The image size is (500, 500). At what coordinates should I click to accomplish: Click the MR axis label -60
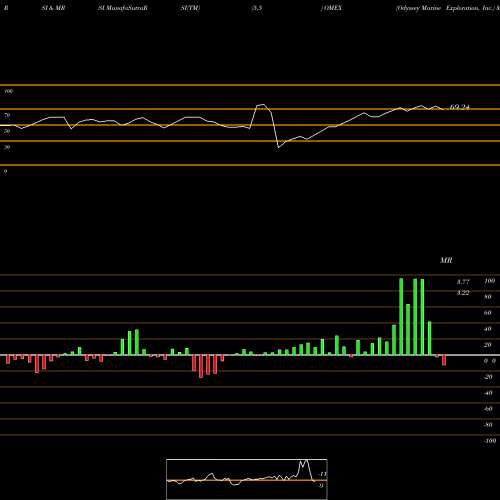tap(488, 409)
